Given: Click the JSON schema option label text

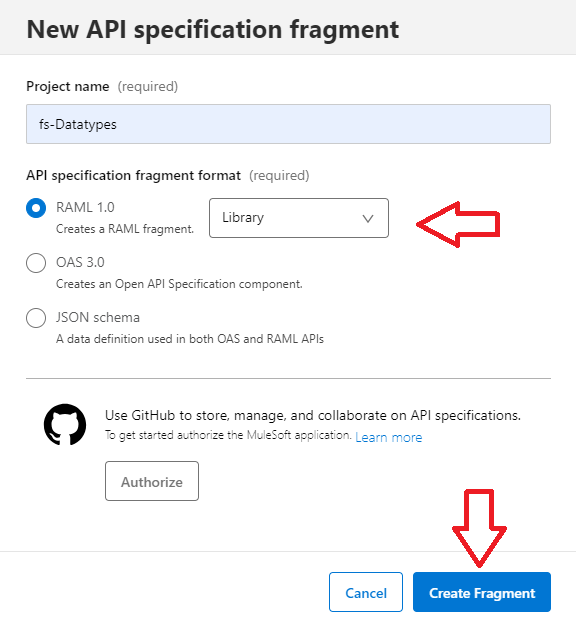Looking at the screenshot, I should click(98, 317).
